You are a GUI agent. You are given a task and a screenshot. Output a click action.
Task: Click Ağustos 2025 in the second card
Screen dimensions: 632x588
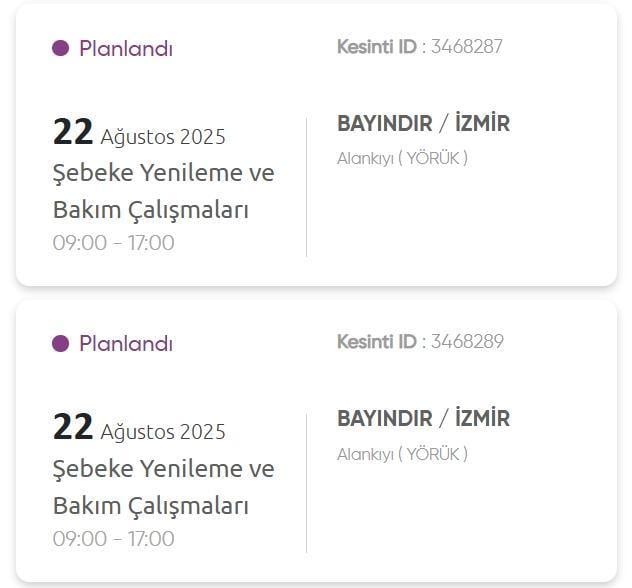[163, 432]
